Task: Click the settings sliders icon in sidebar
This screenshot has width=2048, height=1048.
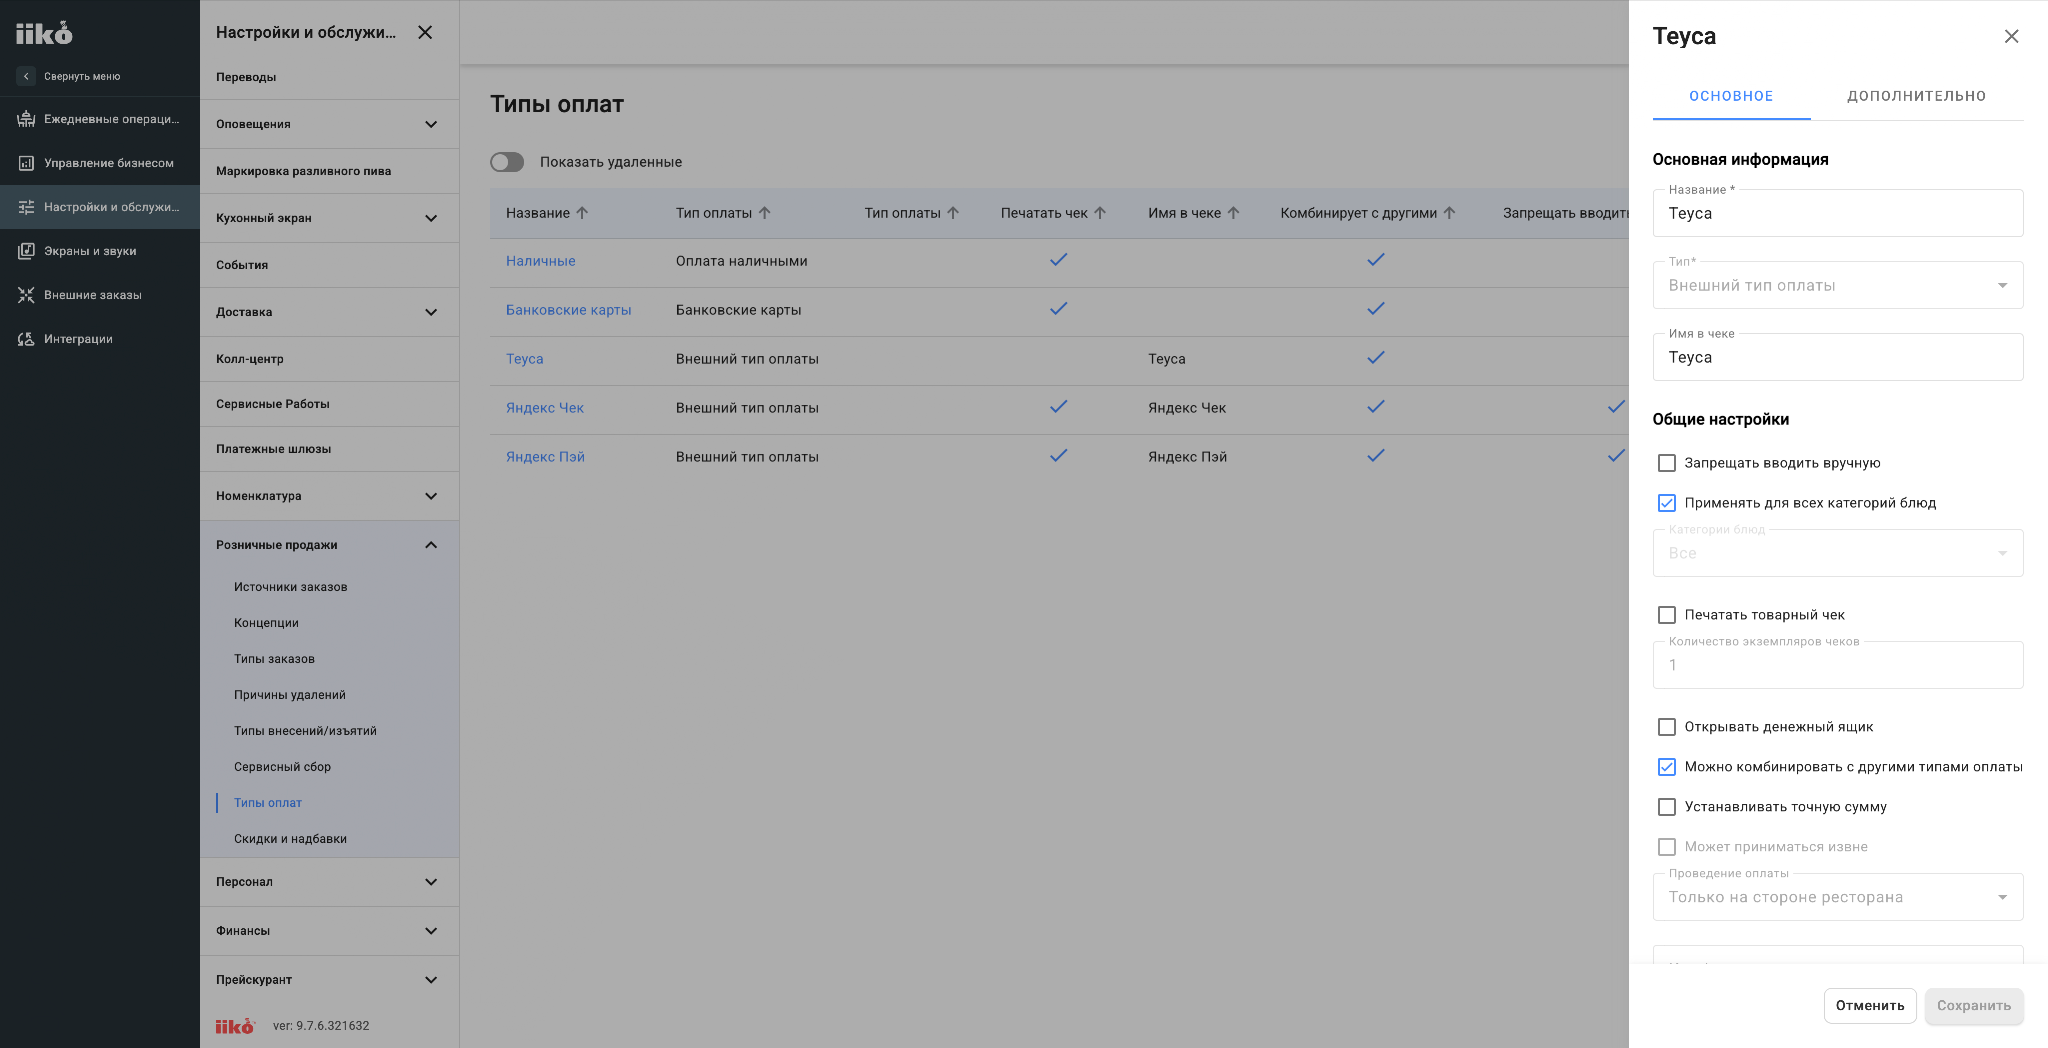Action: coord(26,207)
